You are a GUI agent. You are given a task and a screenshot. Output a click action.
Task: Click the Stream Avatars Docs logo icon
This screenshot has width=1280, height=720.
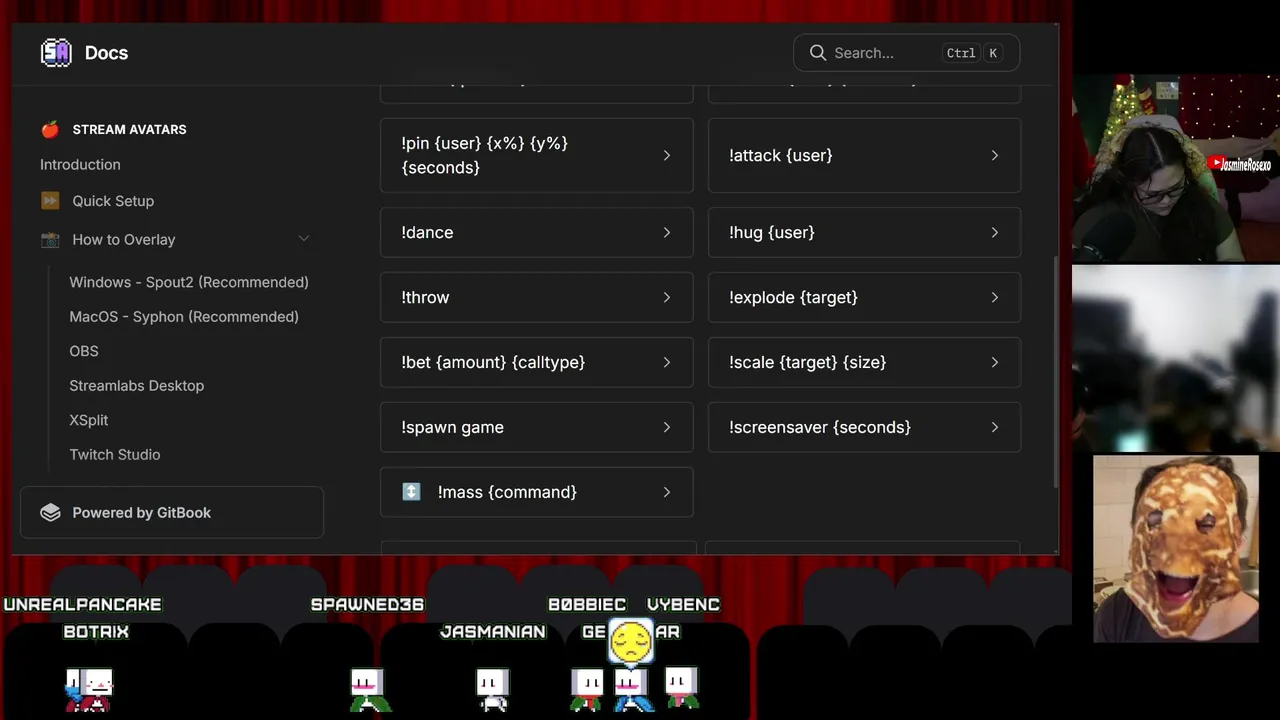point(56,53)
